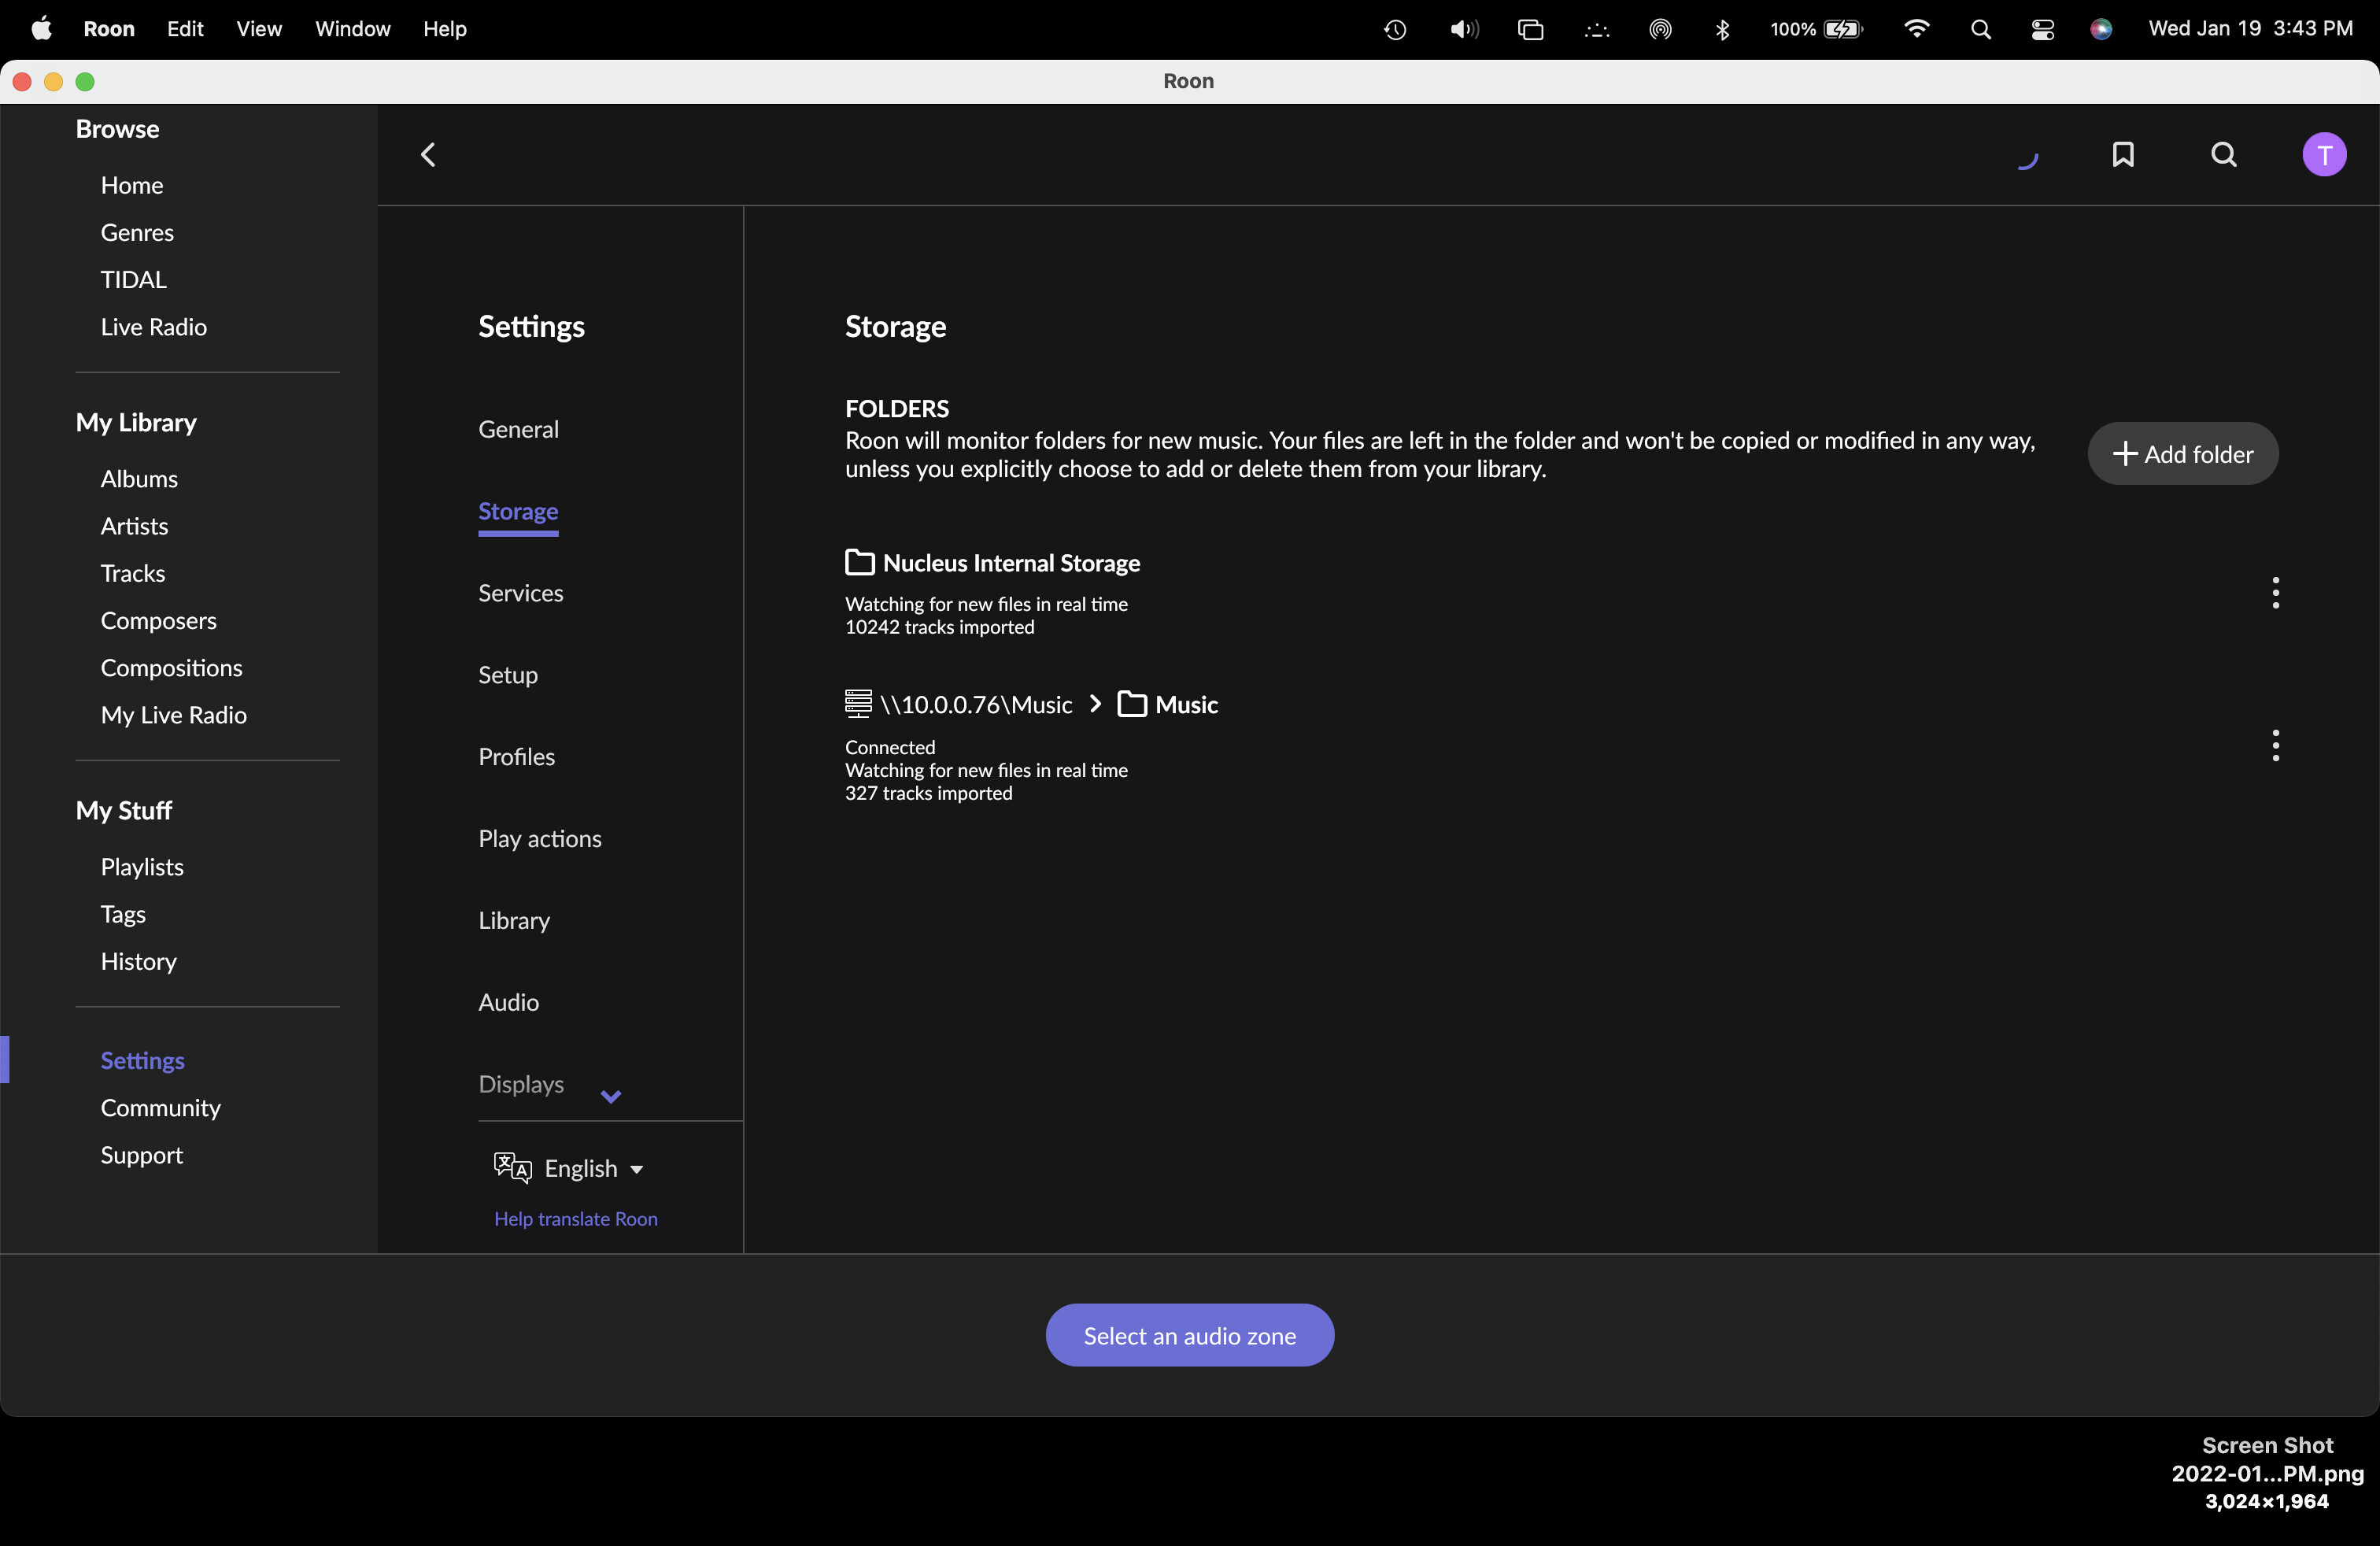This screenshot has height=1546, width=2380.
Task: Click the Add folder button
Action: pos(2183,454)
